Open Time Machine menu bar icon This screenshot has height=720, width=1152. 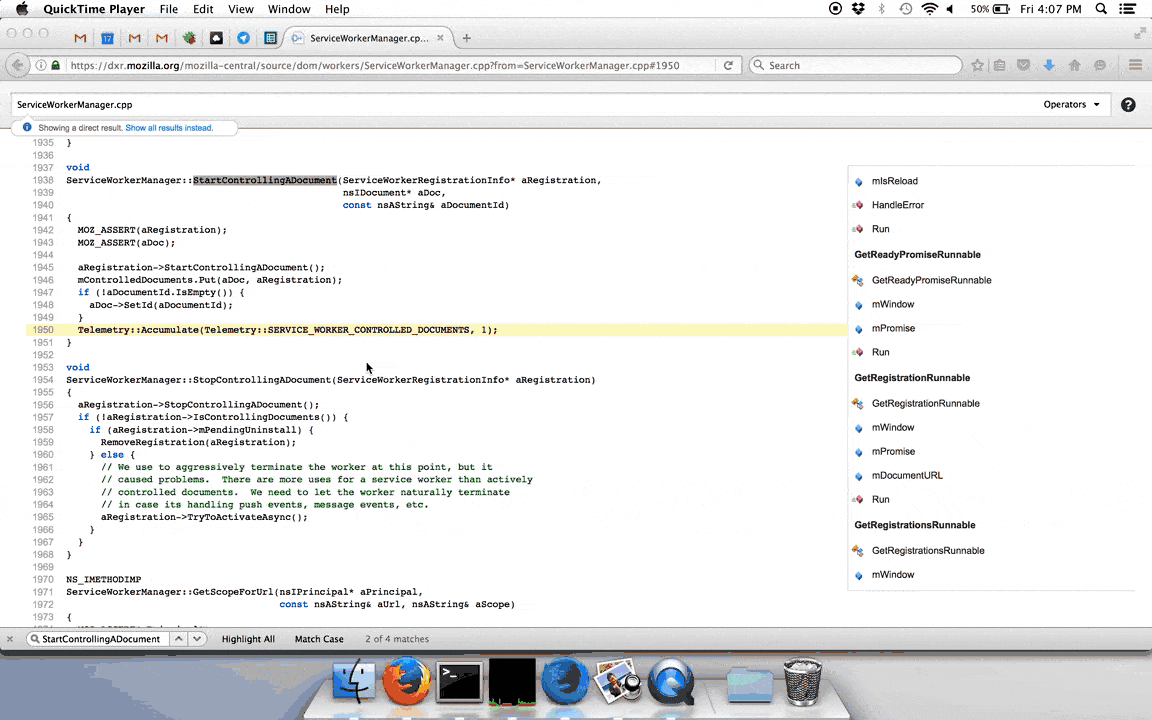tap(906, 9)
